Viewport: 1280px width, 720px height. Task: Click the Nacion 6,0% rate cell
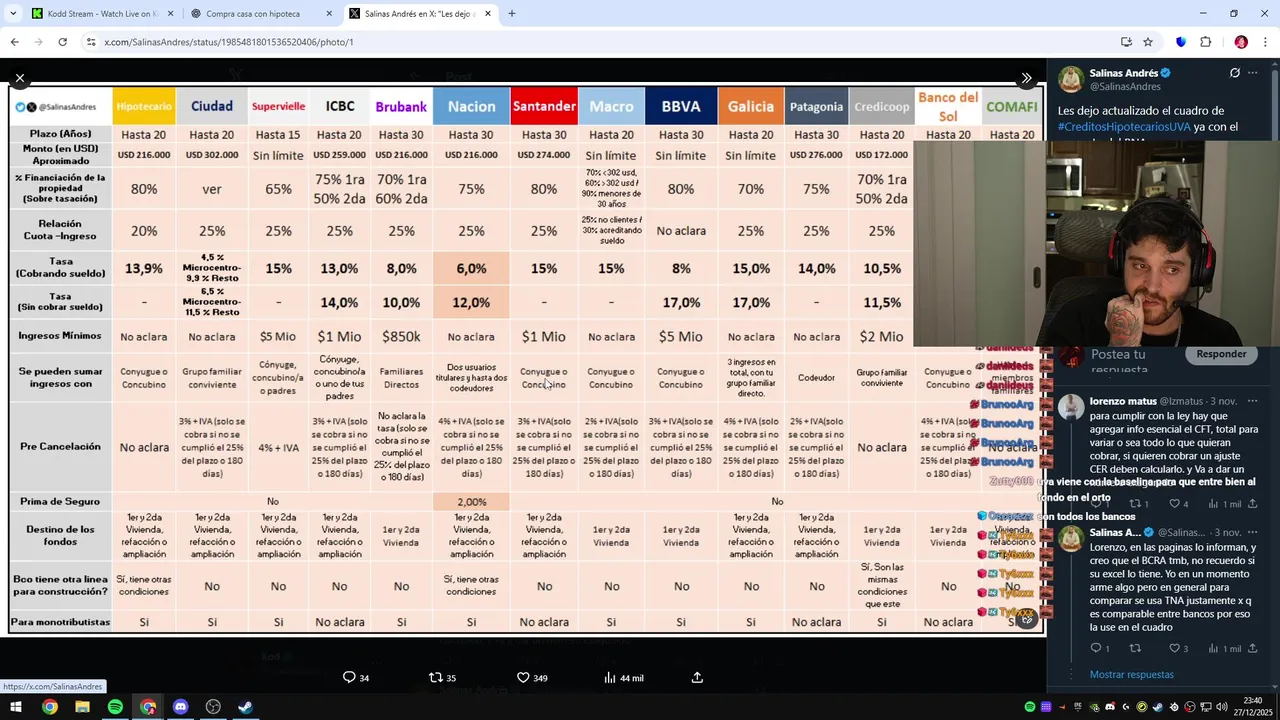471,269
